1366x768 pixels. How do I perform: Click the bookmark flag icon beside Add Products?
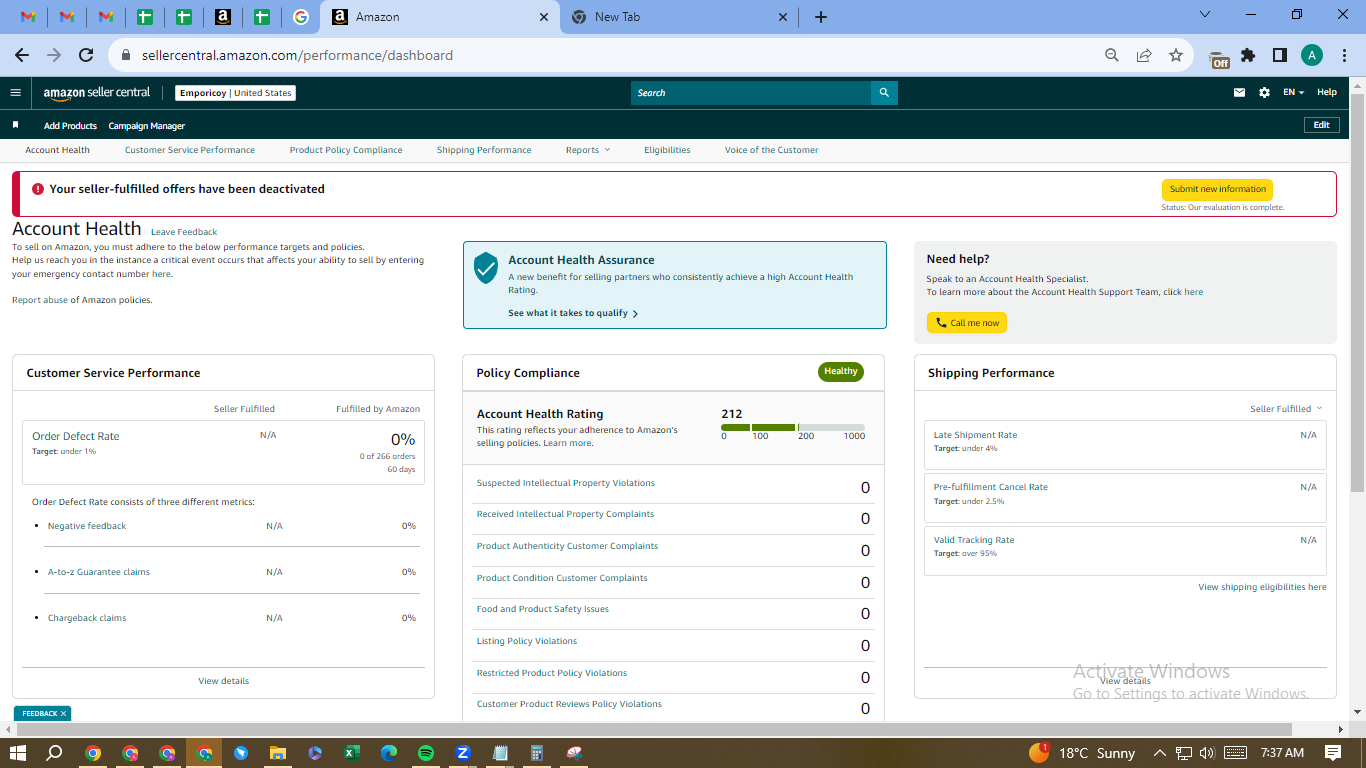coord(15,125)
